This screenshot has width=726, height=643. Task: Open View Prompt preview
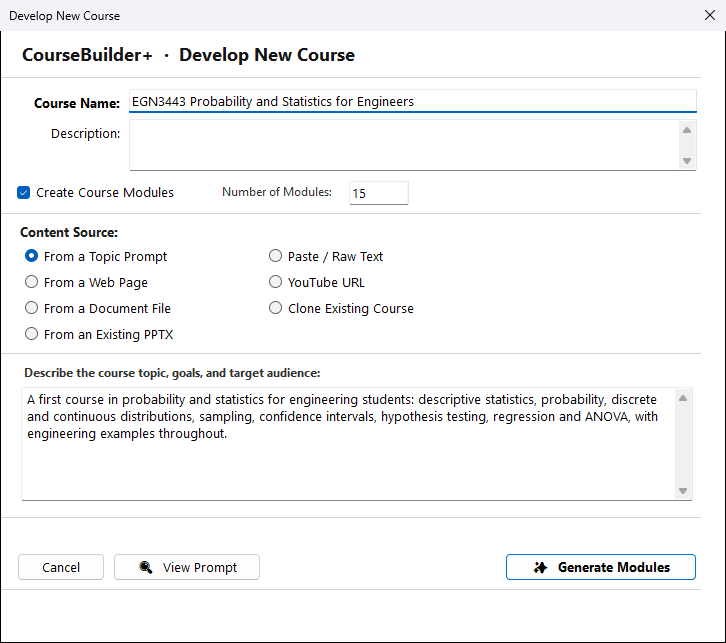tap(187, 567)
